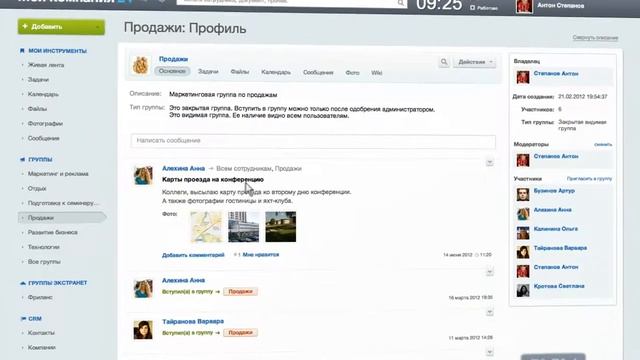Viewport: 640px width, 360px height.
Task: Open owner Степанов Антон profile link
Action: 556,74
